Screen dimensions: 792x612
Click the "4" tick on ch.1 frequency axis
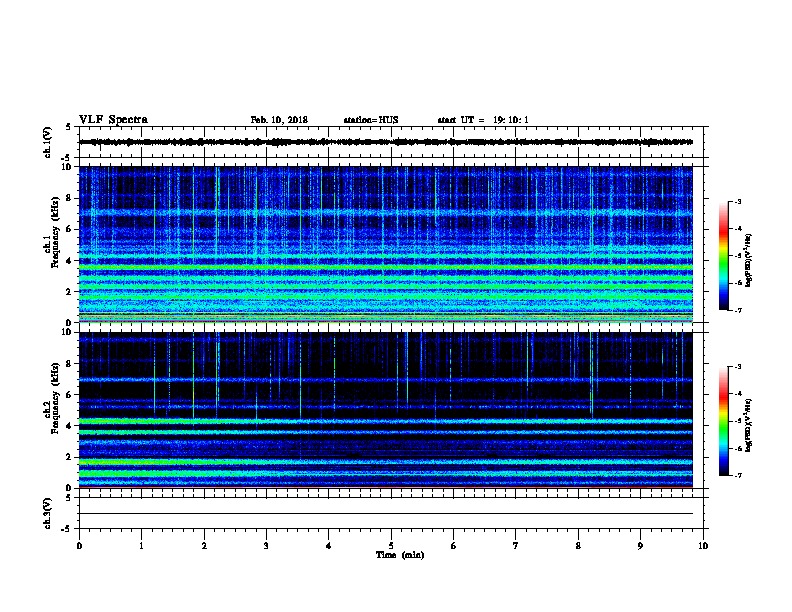click(69, 261)
